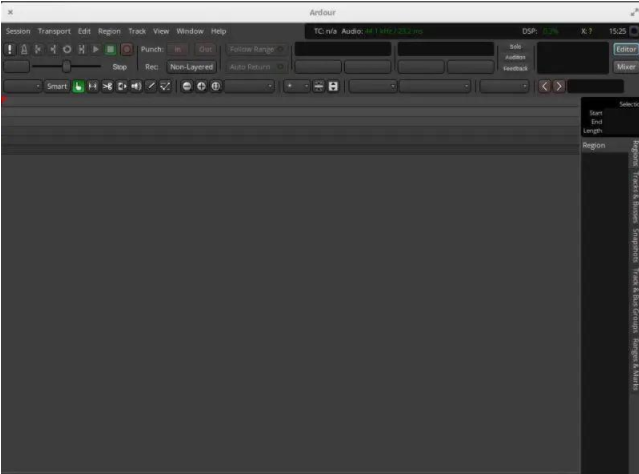Toggle Auto Return option
This screenshot has width=639, height=474.
tap(256, 67)
